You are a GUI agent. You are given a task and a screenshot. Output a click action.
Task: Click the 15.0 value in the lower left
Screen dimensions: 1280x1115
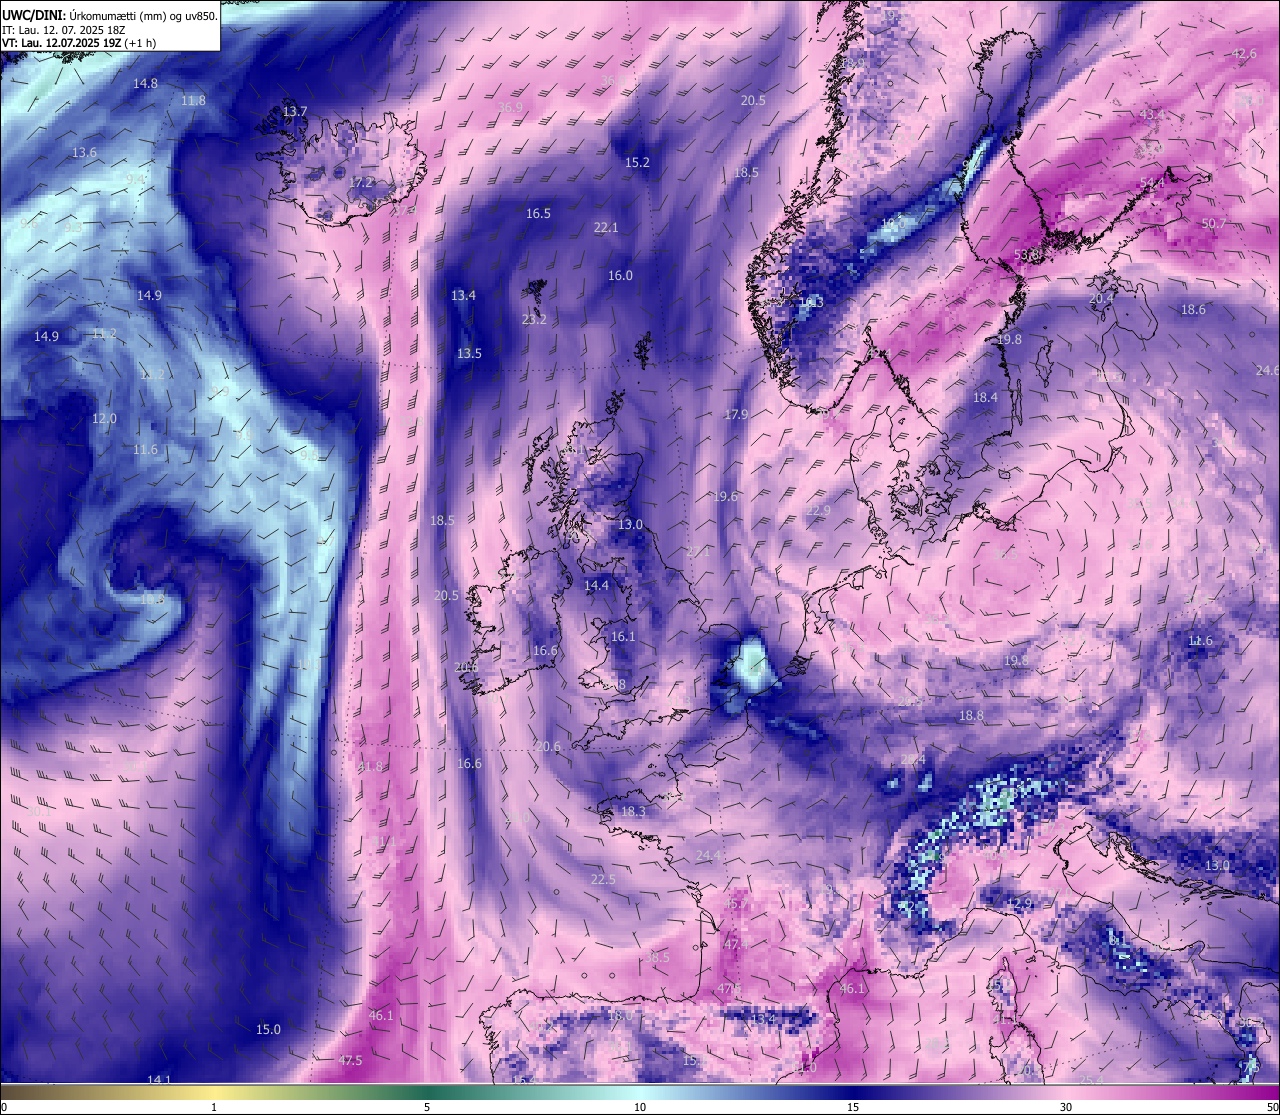click(268, 1030)
